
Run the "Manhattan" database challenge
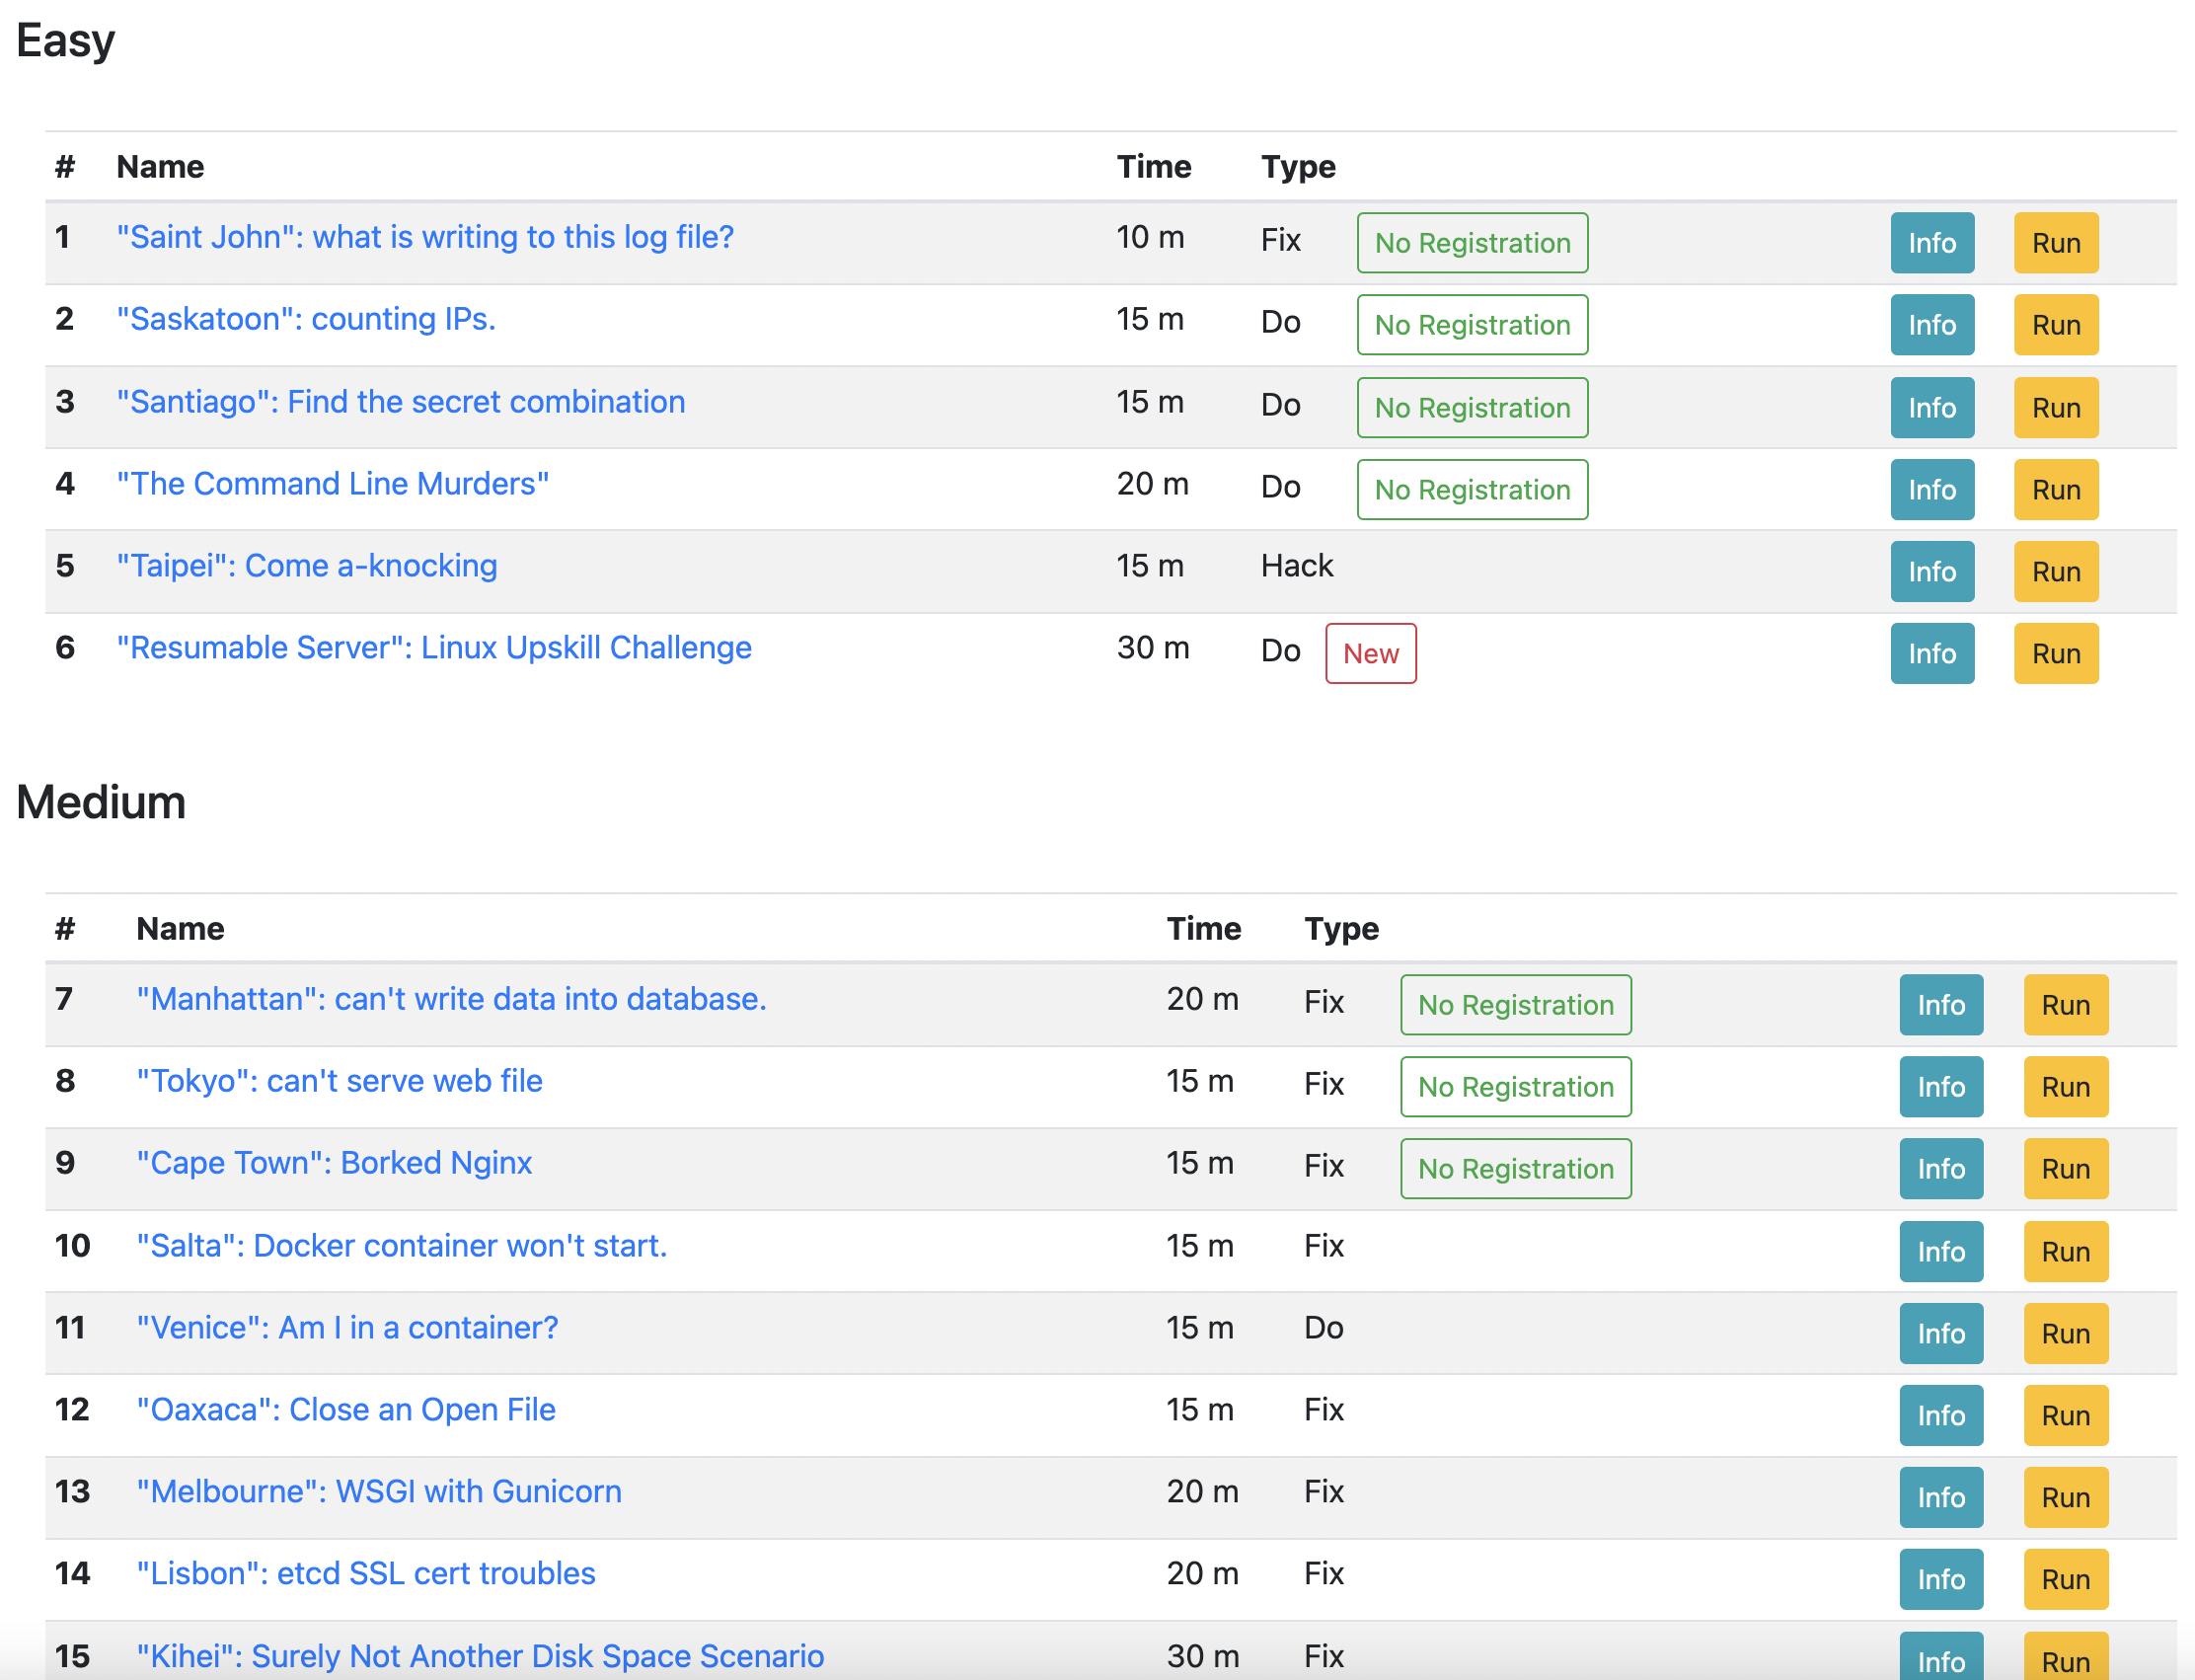(x=2065, y=1004)
